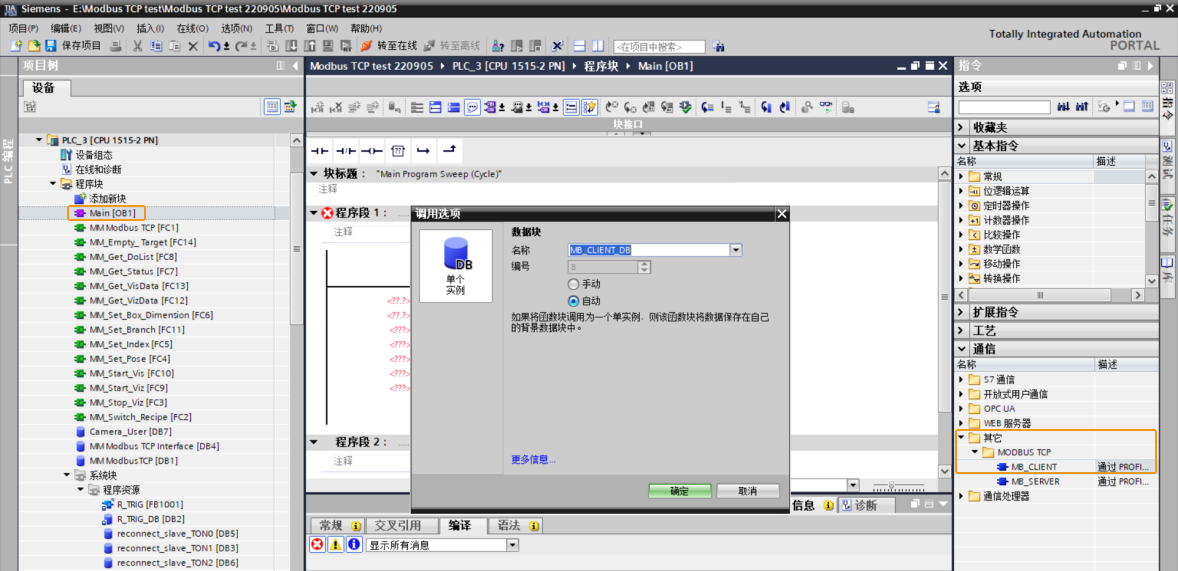1178x571 pixels.
Task: Switch to the 语法 tab
Action: [515, 525]
